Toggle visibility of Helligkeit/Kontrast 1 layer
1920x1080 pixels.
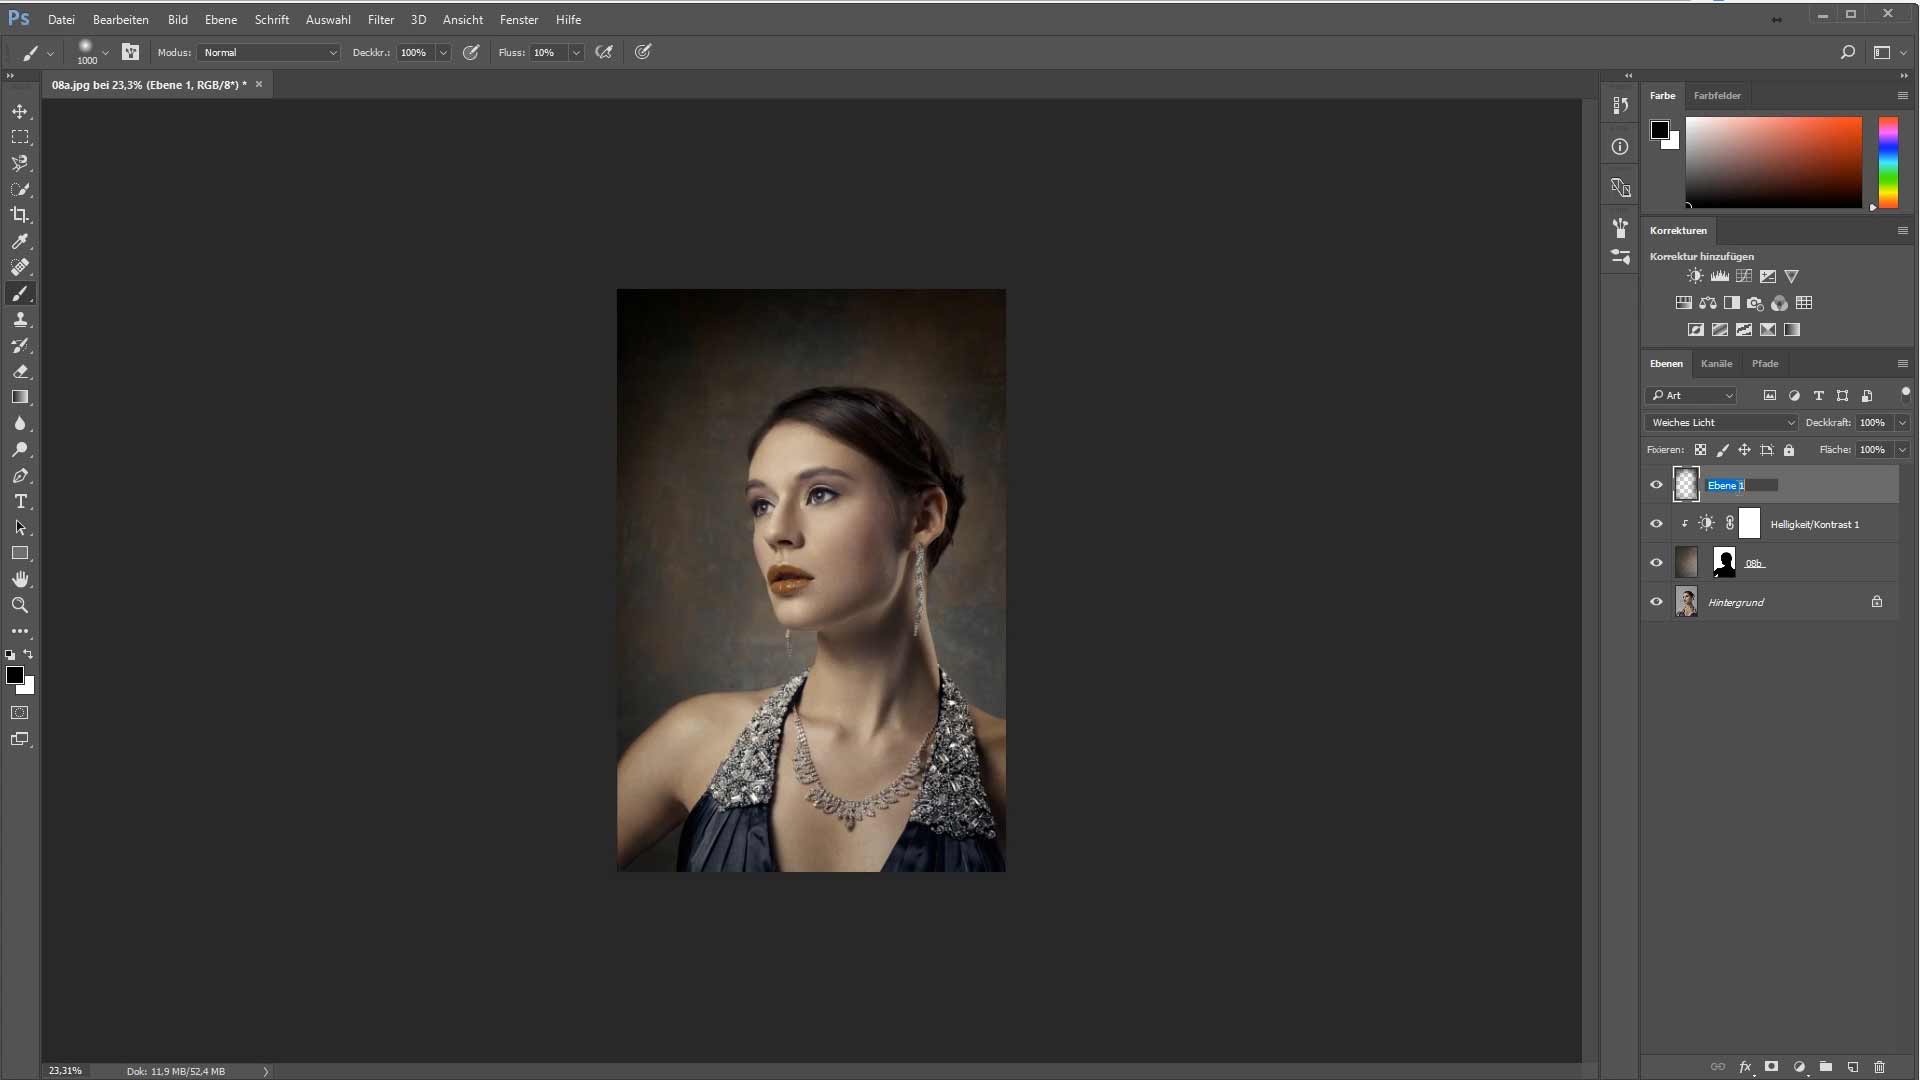point(1656,524)
